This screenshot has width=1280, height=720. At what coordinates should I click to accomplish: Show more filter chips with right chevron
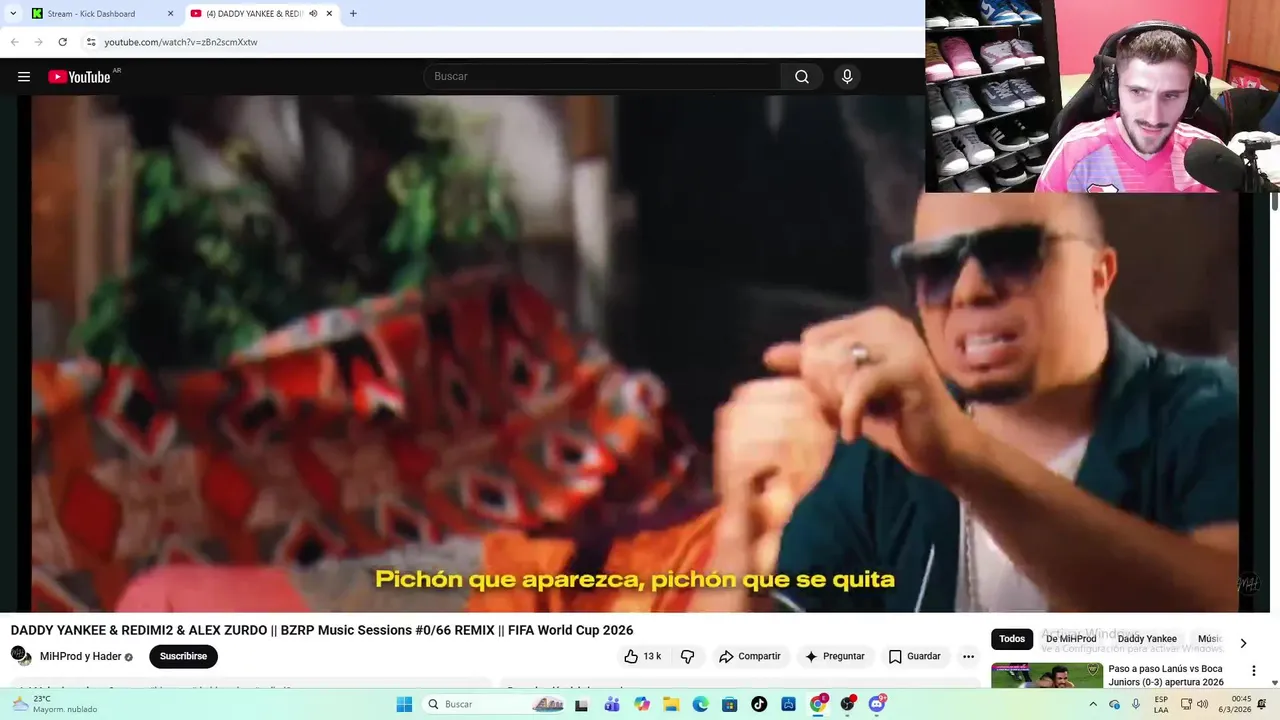(x=1243, y=643)
